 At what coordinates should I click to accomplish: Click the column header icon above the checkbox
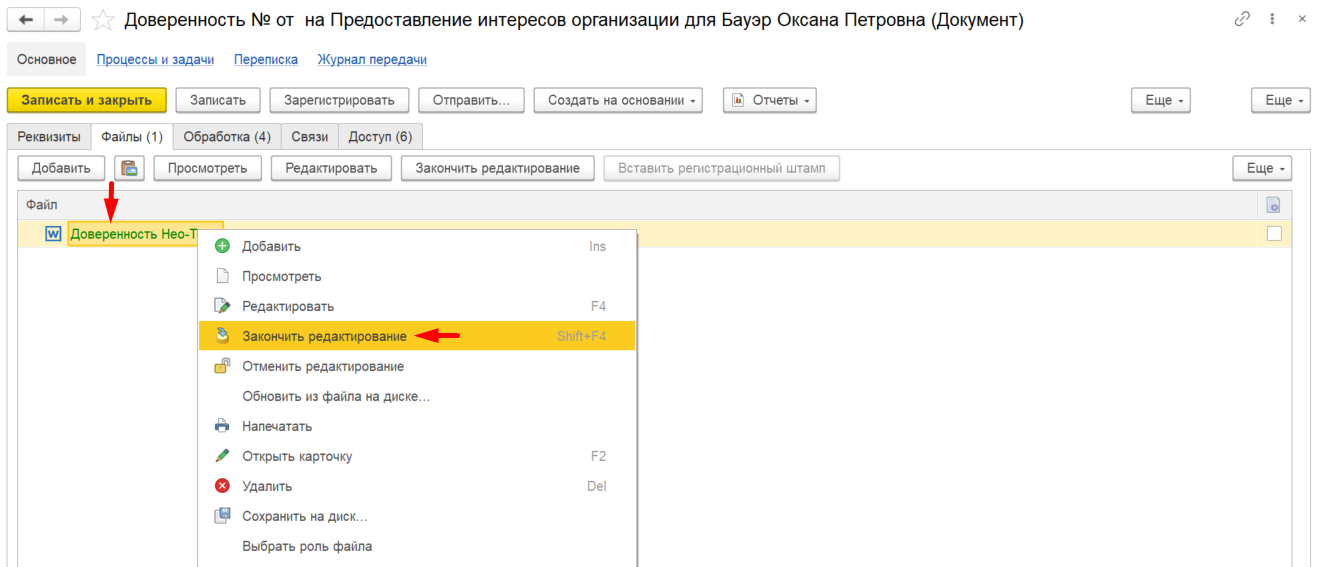coord(1273,205)
